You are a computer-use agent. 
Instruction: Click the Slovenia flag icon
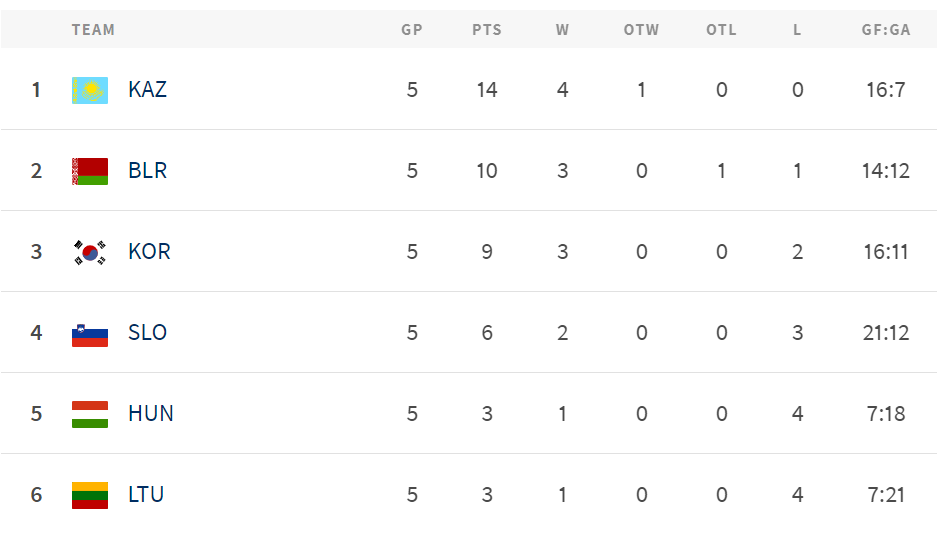point(90,333)
